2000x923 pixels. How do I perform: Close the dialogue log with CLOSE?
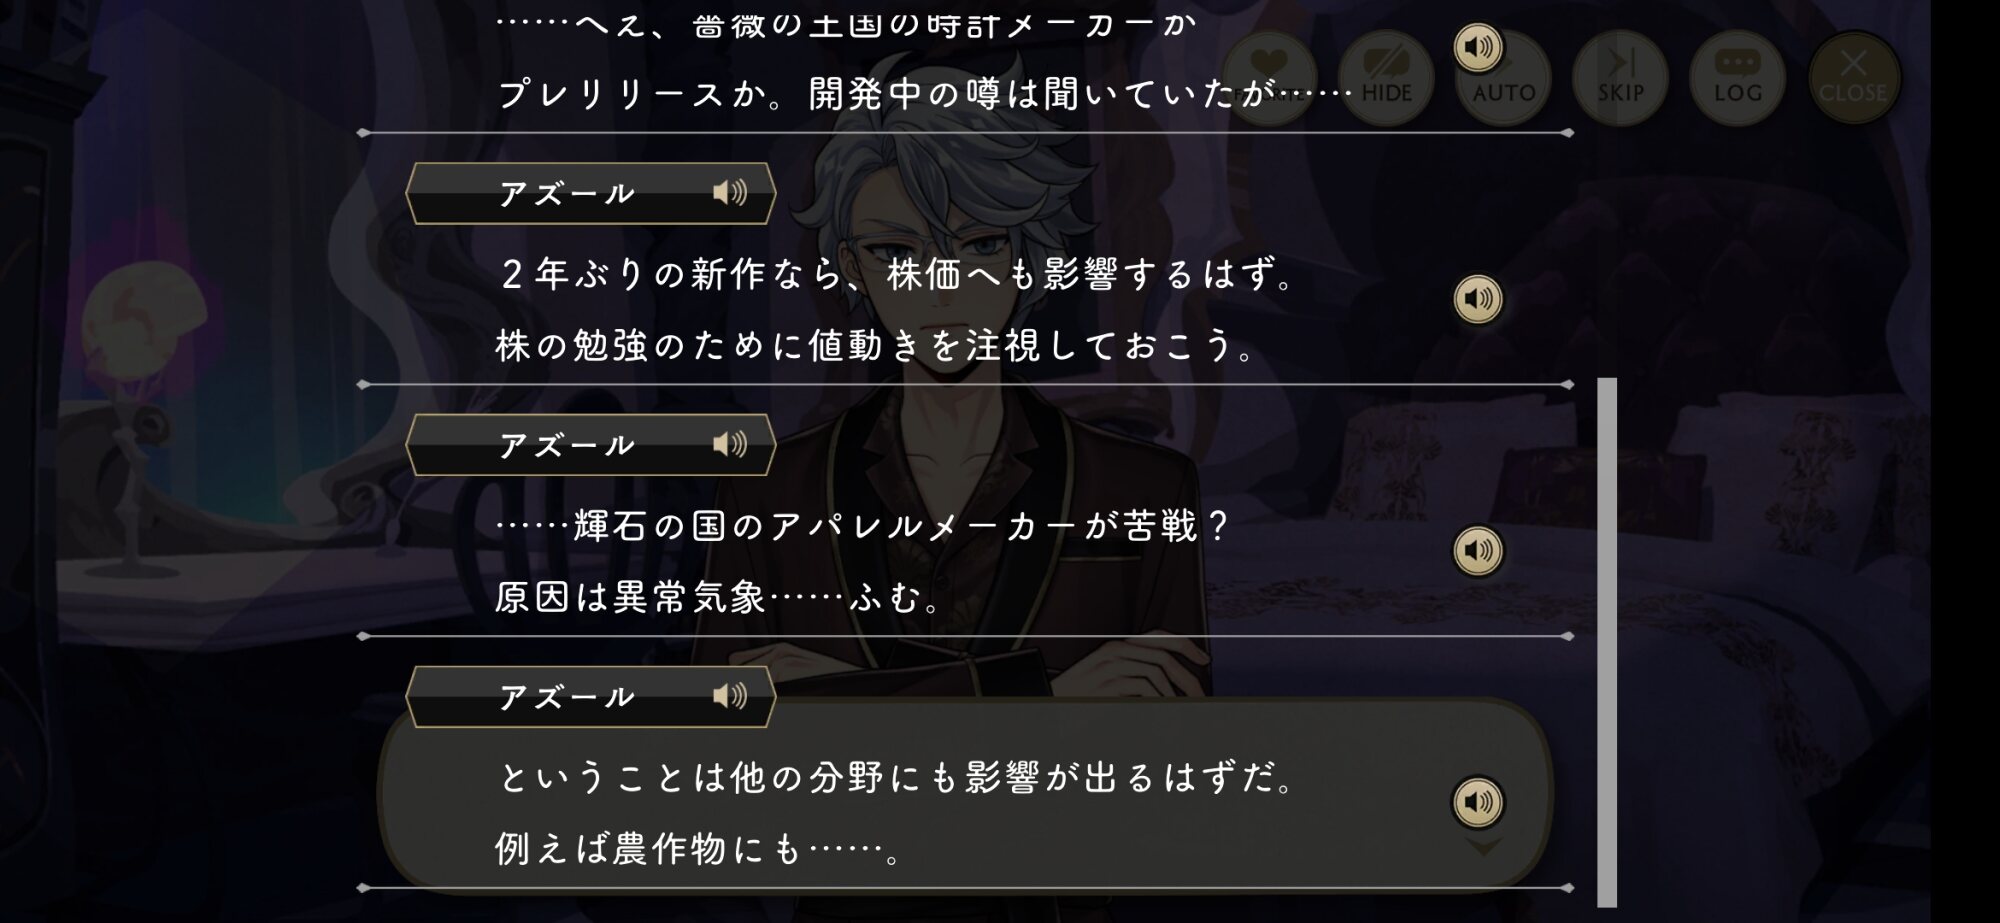tap(1853, 79)
